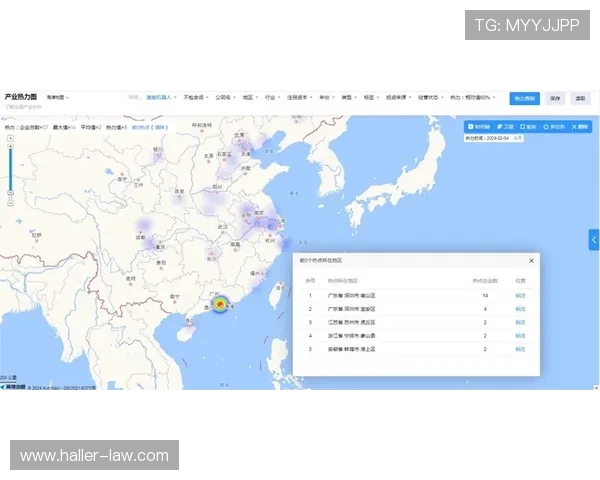This screenshot has height=480, width=600.
Task: Open the 公司名 company name filter
Action: pos(224,98)
